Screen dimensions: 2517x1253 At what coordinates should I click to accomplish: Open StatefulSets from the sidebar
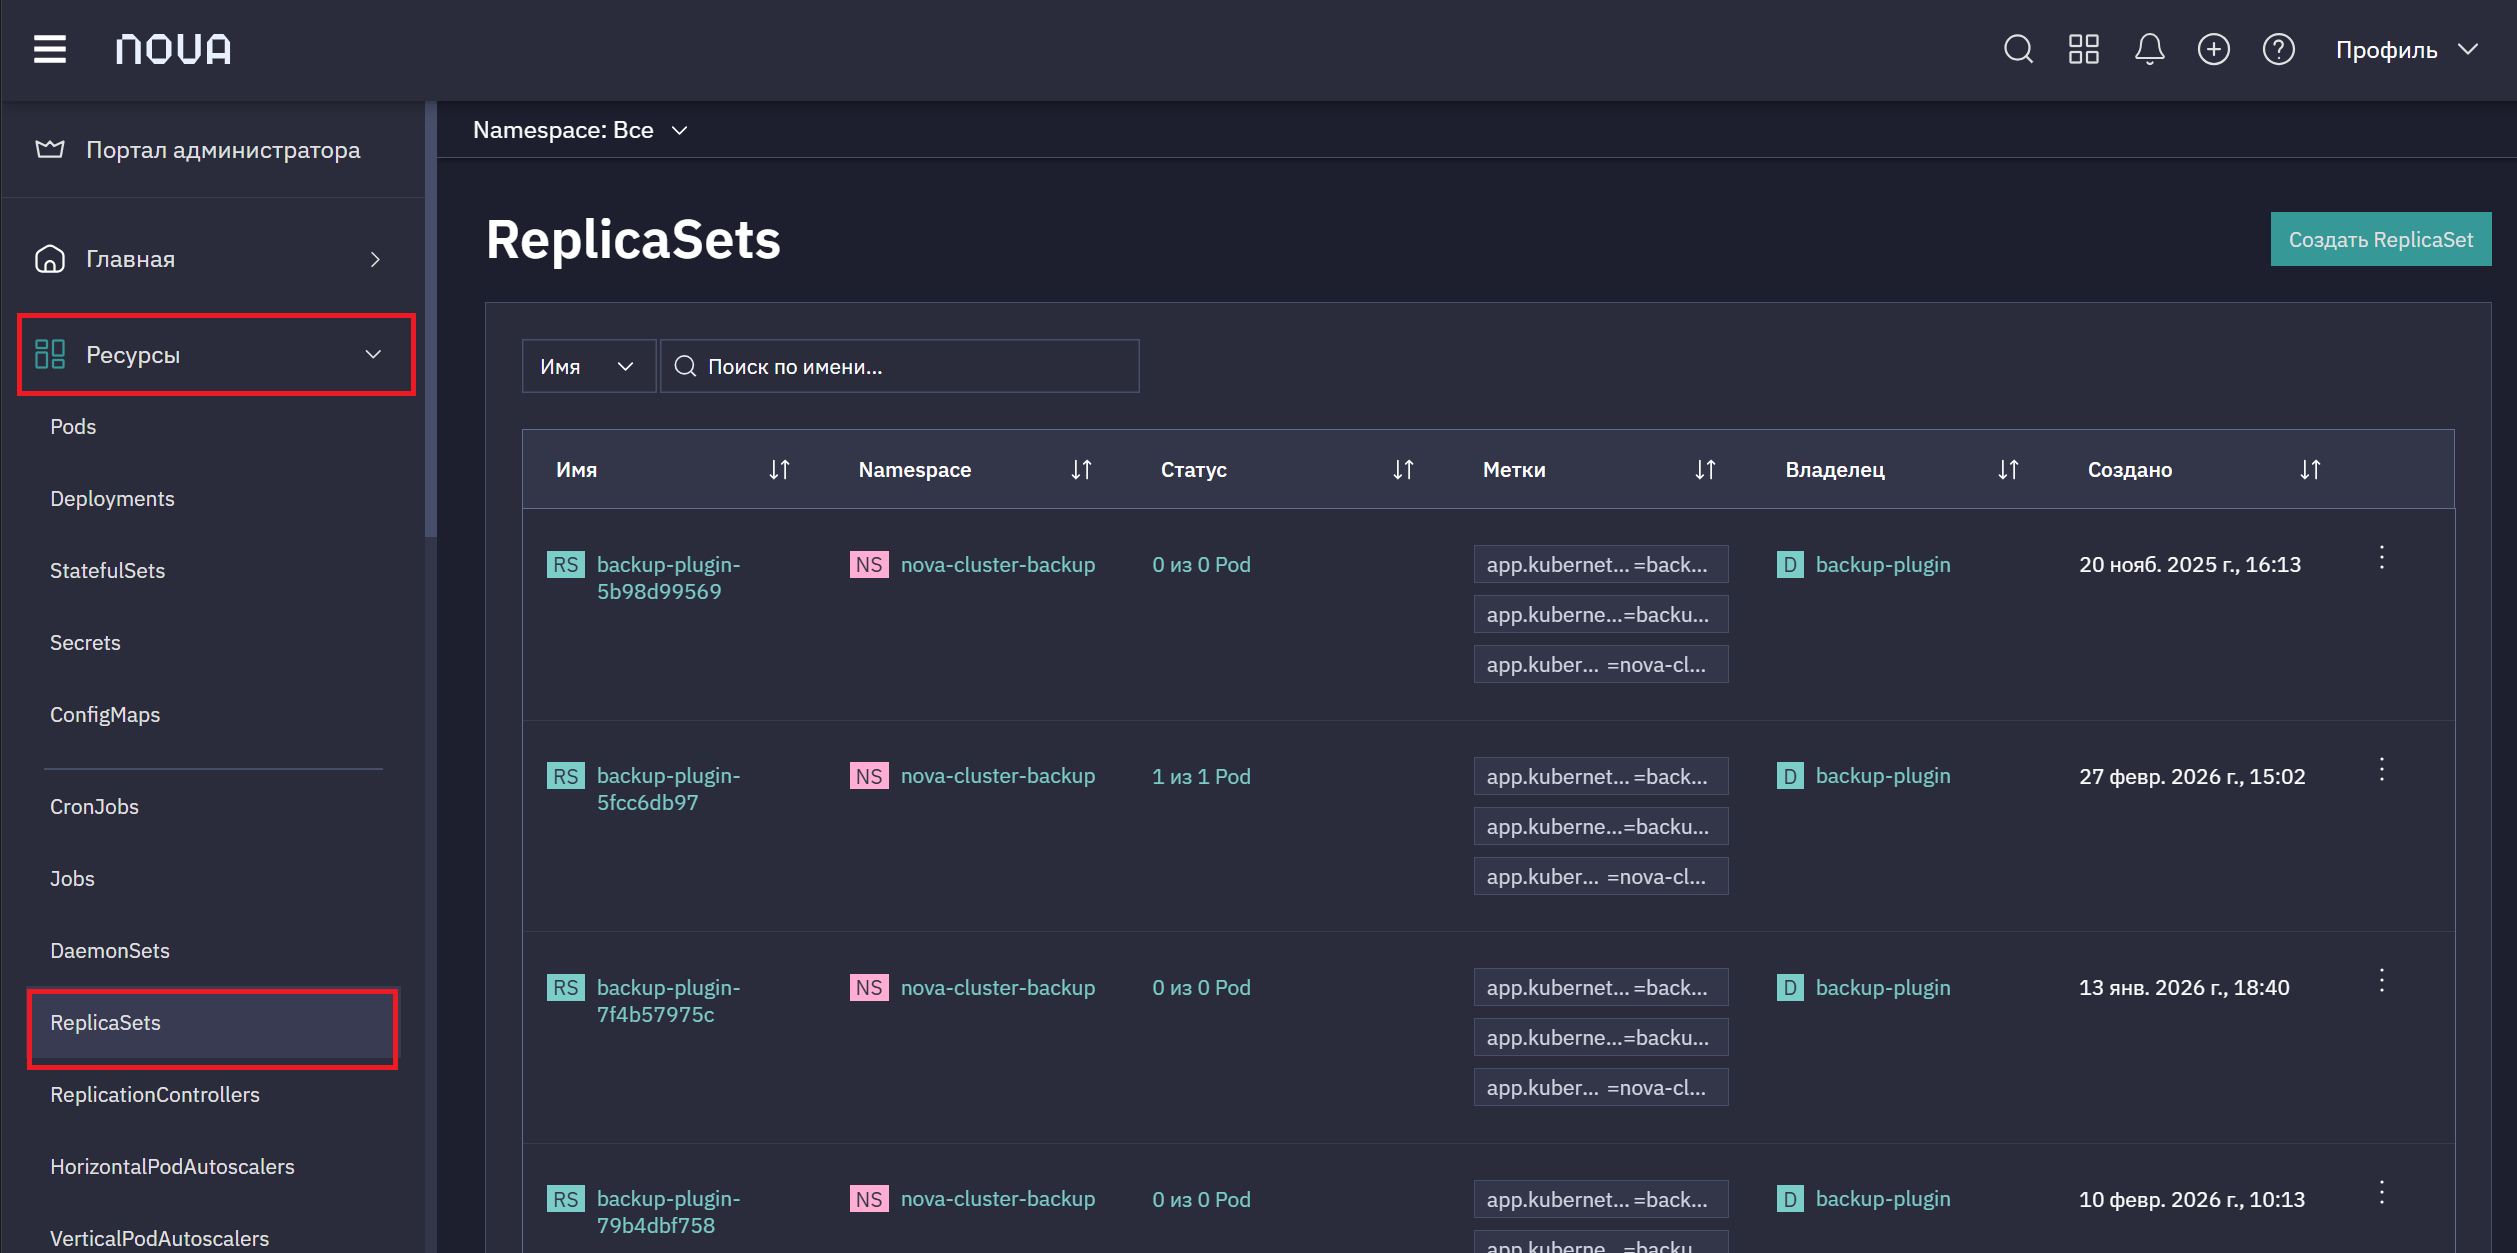pos(107,571)
